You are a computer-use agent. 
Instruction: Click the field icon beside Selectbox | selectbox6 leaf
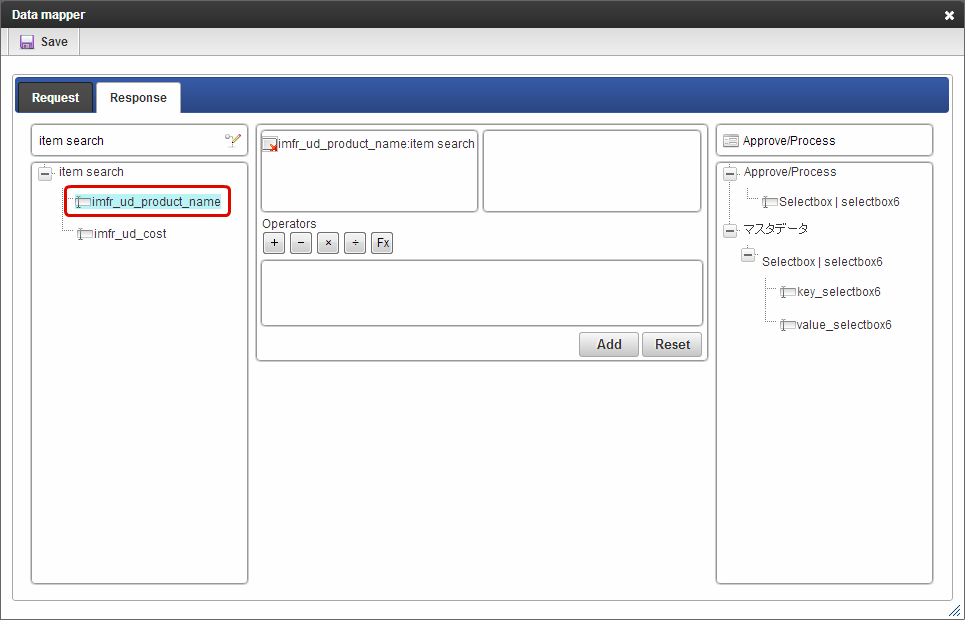point(770,202)
